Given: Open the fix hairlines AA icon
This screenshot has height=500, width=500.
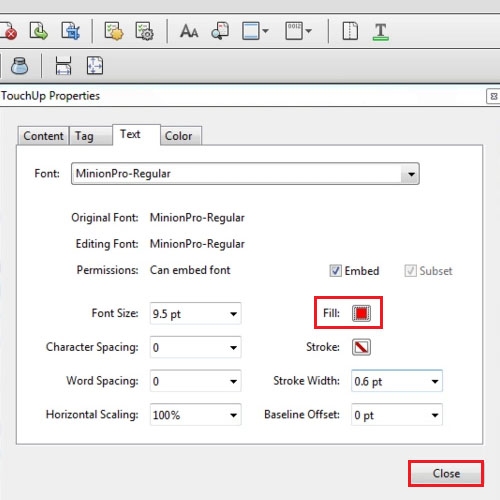Looking at the screenshot, I should [189, 32].
